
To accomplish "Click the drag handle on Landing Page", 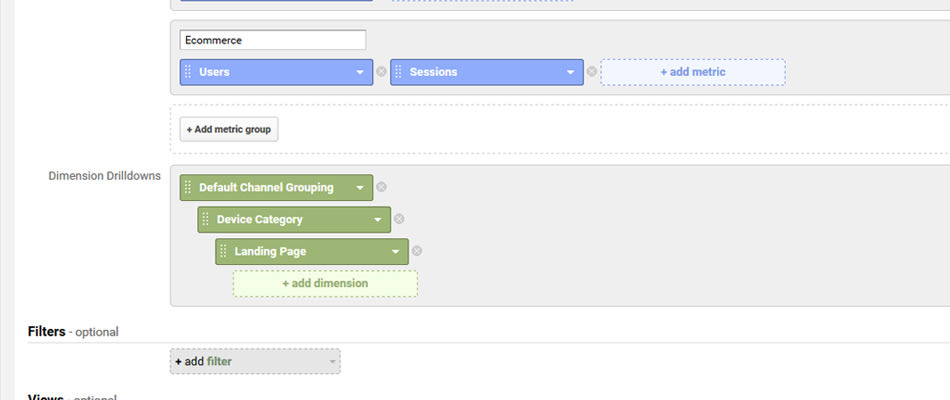I will tap(224, 251).
